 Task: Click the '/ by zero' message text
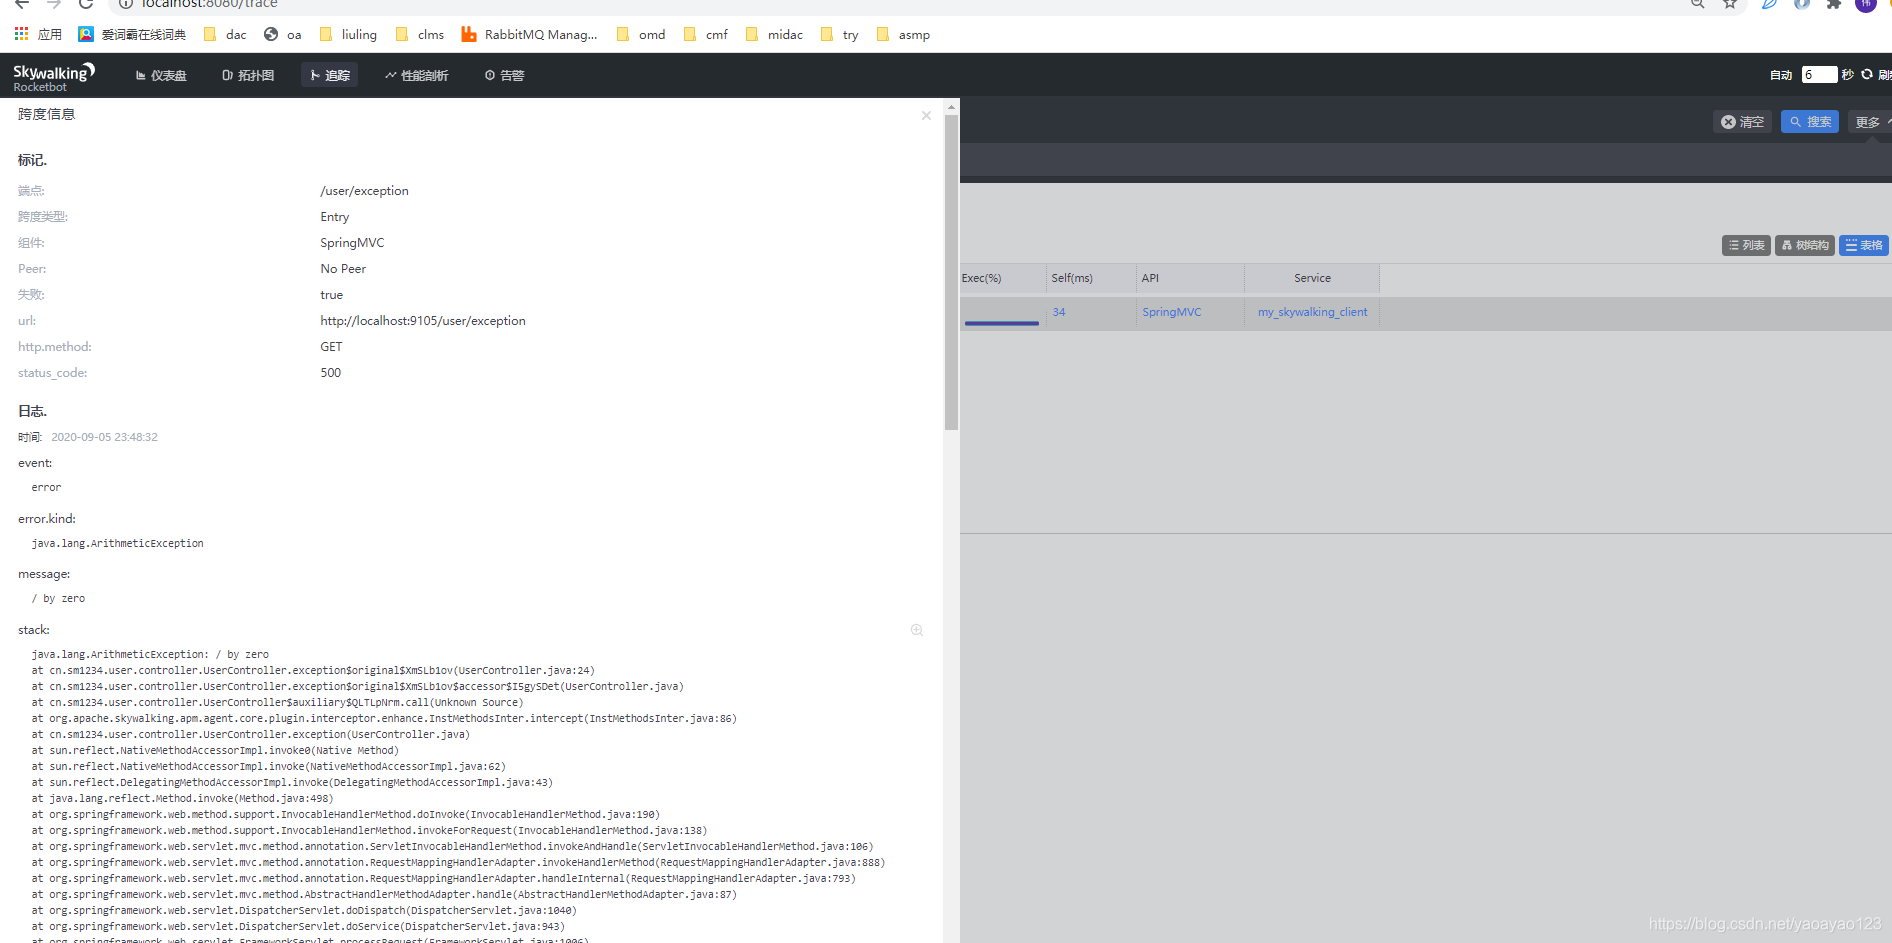pos(58,598)
